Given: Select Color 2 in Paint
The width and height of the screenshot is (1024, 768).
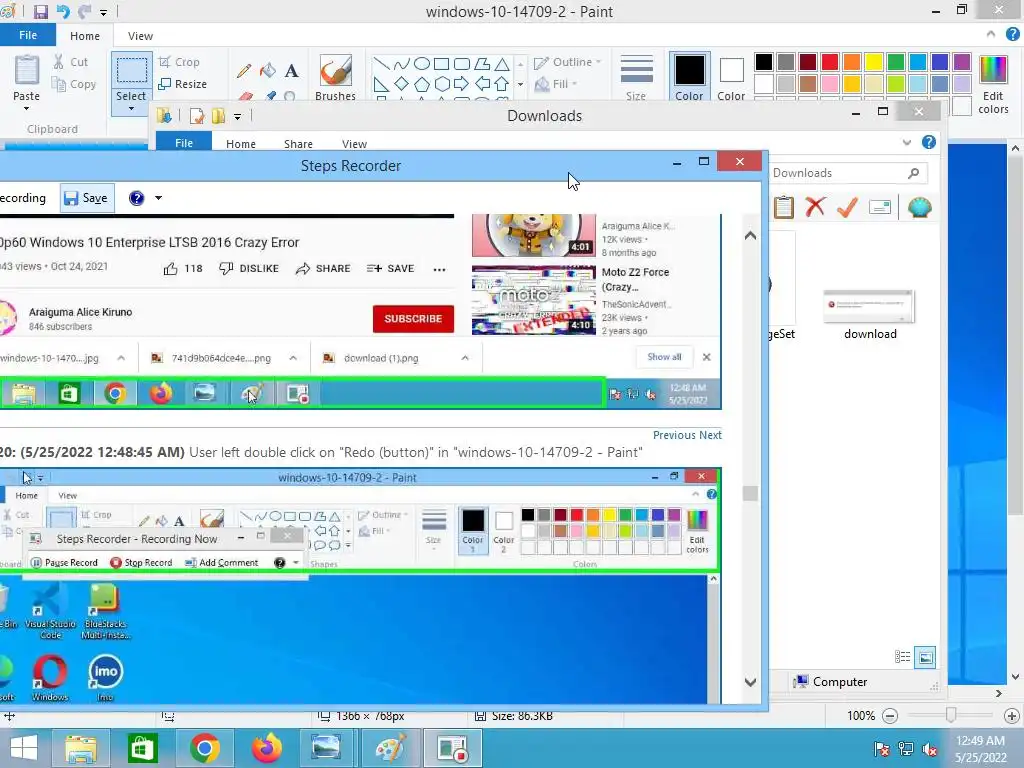Looking at the screenshot, I should click(731, 77).
